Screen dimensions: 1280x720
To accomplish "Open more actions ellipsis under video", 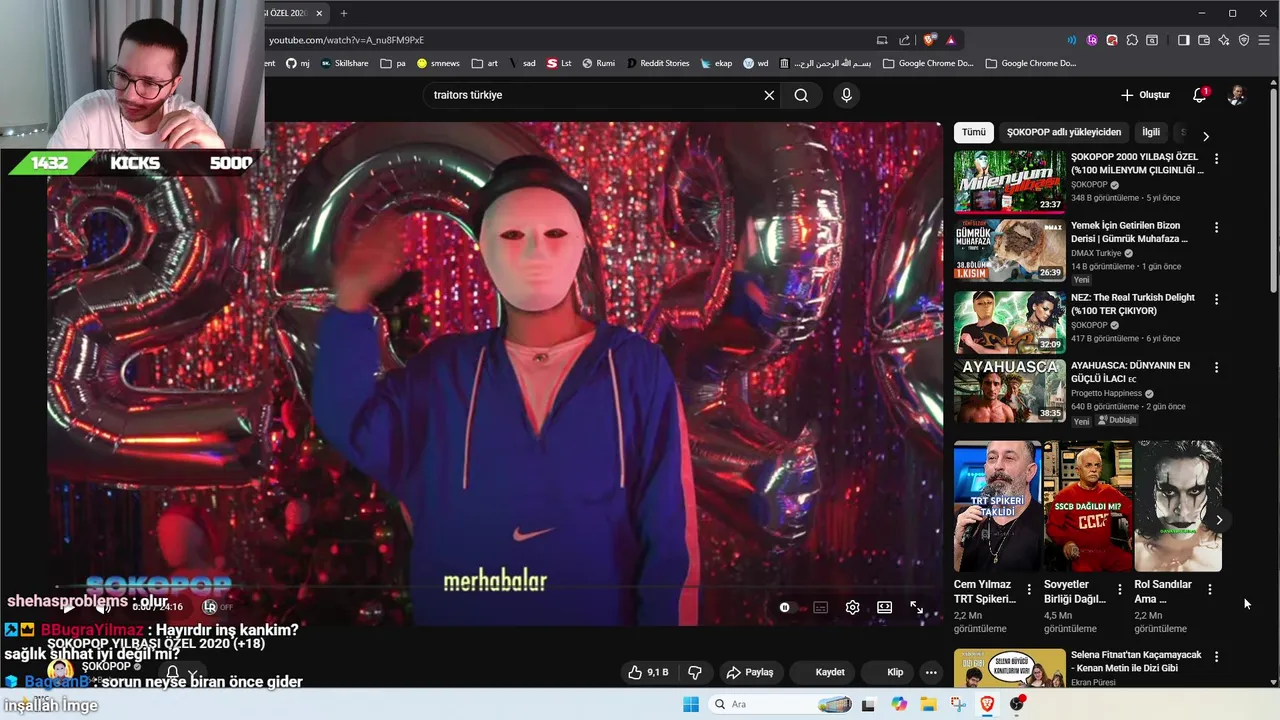I will pos(931,672).
